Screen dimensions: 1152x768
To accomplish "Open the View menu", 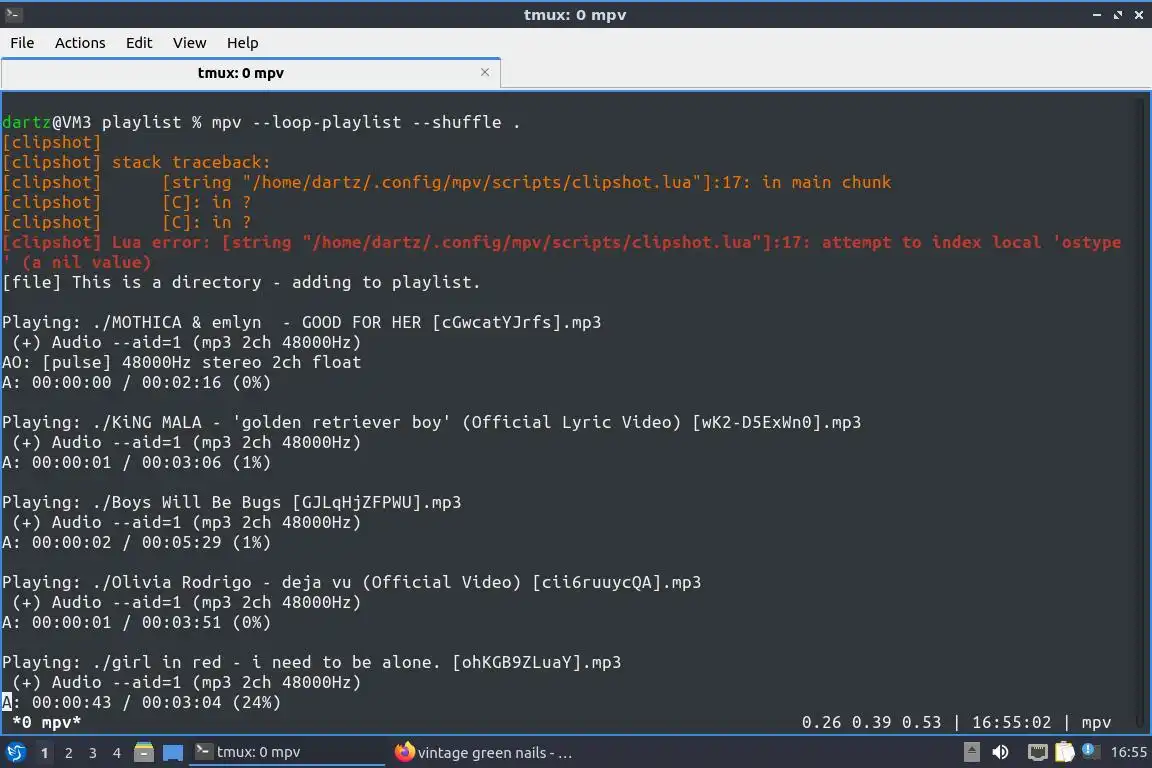I will coord(190,43).
